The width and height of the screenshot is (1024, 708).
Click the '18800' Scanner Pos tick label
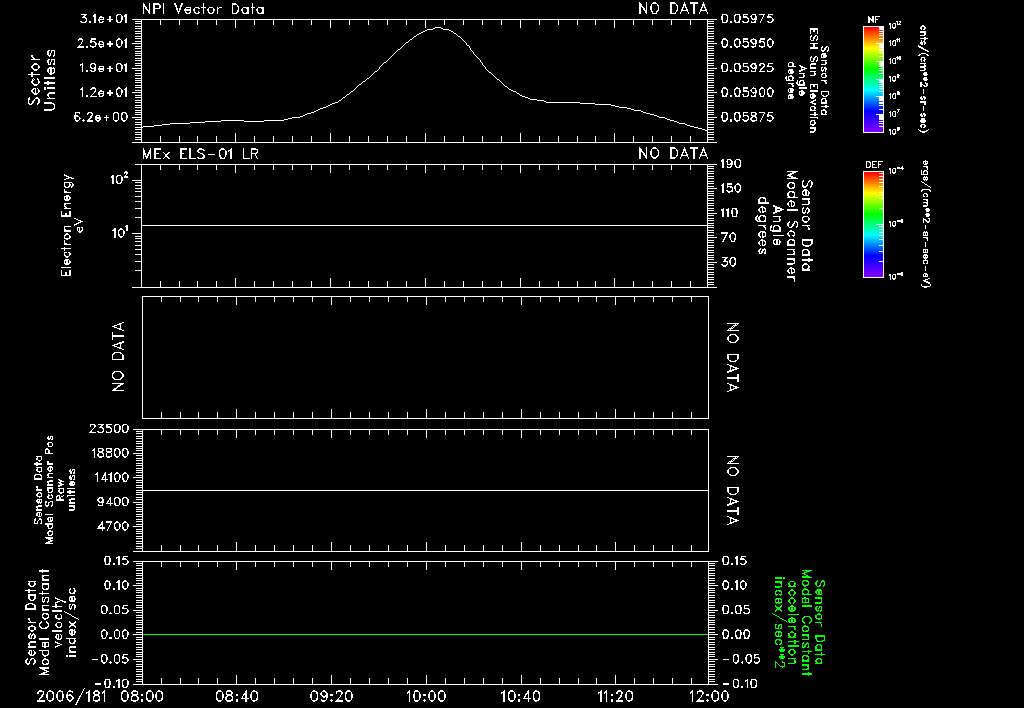[x=108, y=453]
